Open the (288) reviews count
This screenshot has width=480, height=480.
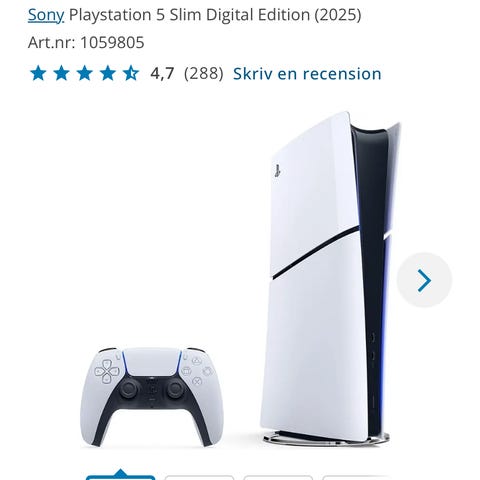204,74
